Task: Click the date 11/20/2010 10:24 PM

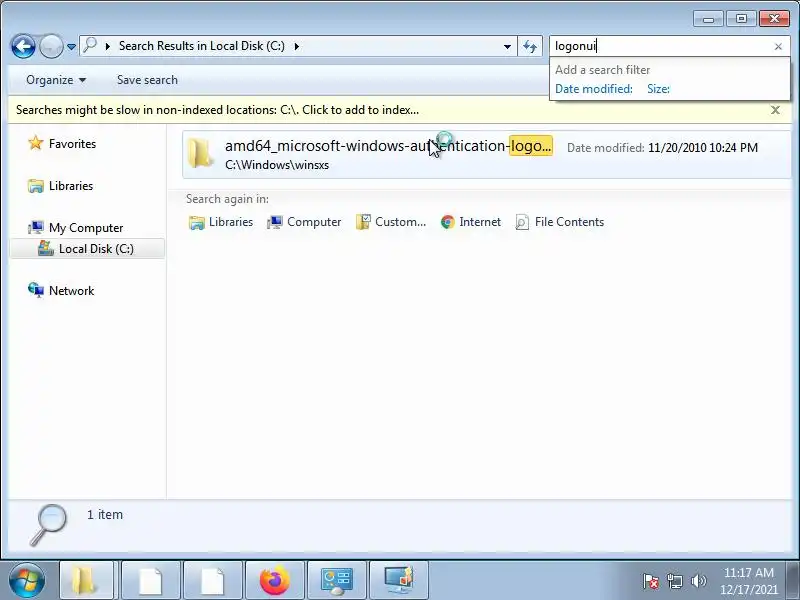Action: [x=703, y=148]
